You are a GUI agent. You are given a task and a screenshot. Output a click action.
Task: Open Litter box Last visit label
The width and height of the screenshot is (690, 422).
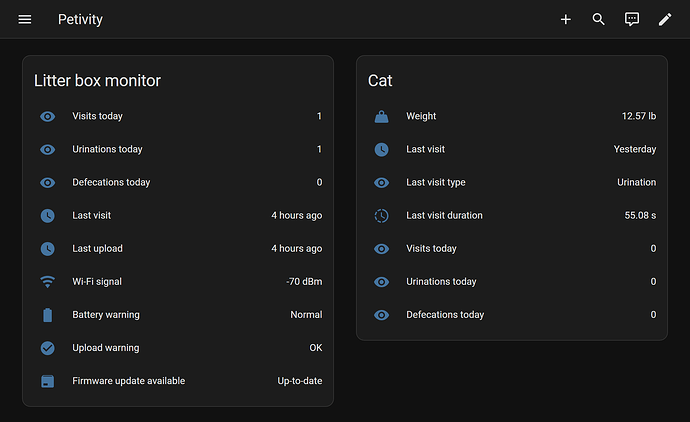[92, 215]
